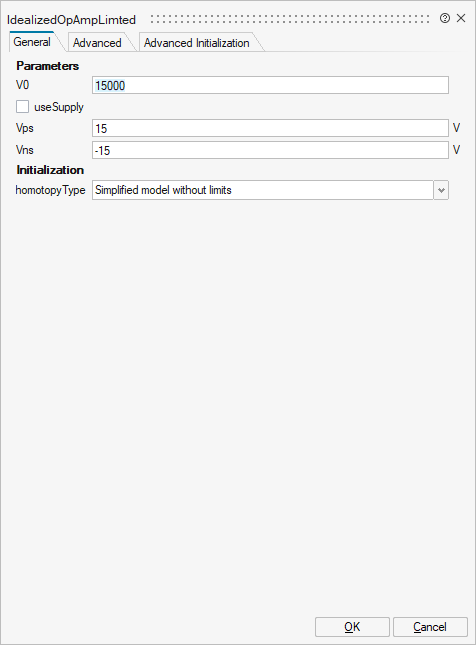
Task: Click the OK button
Action: (x=352, y=627)
